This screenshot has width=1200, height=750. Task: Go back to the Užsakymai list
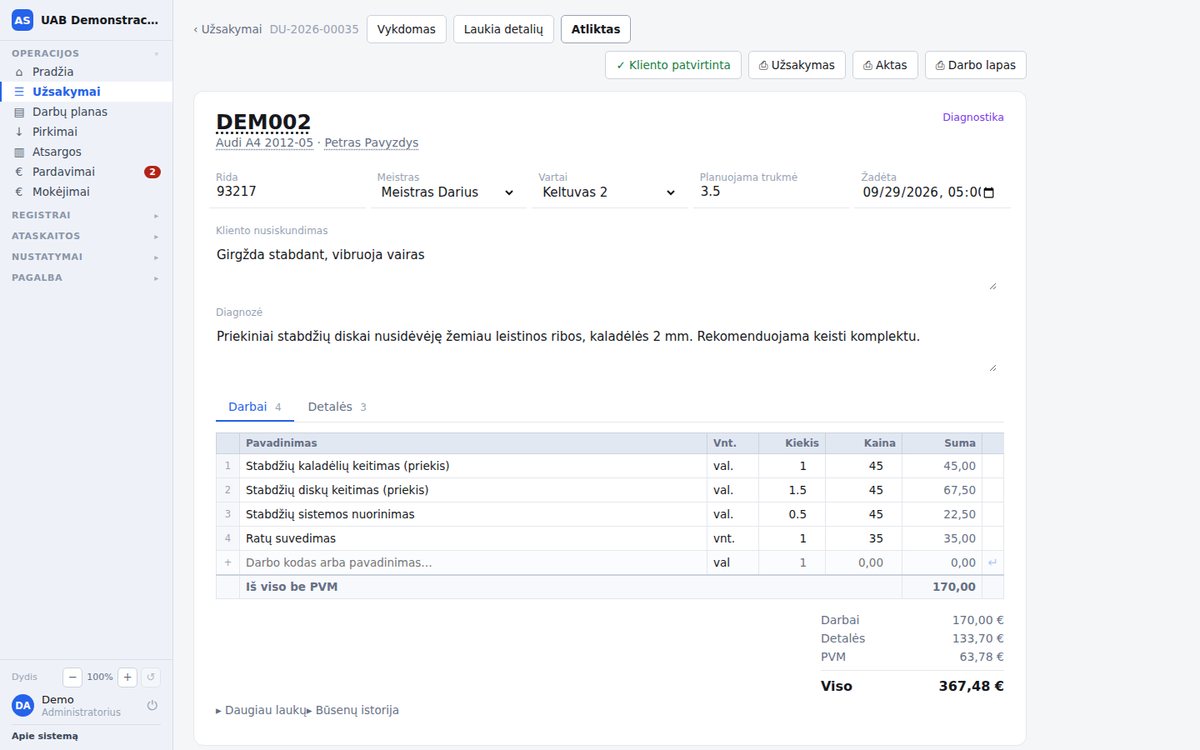pos(228,29)
